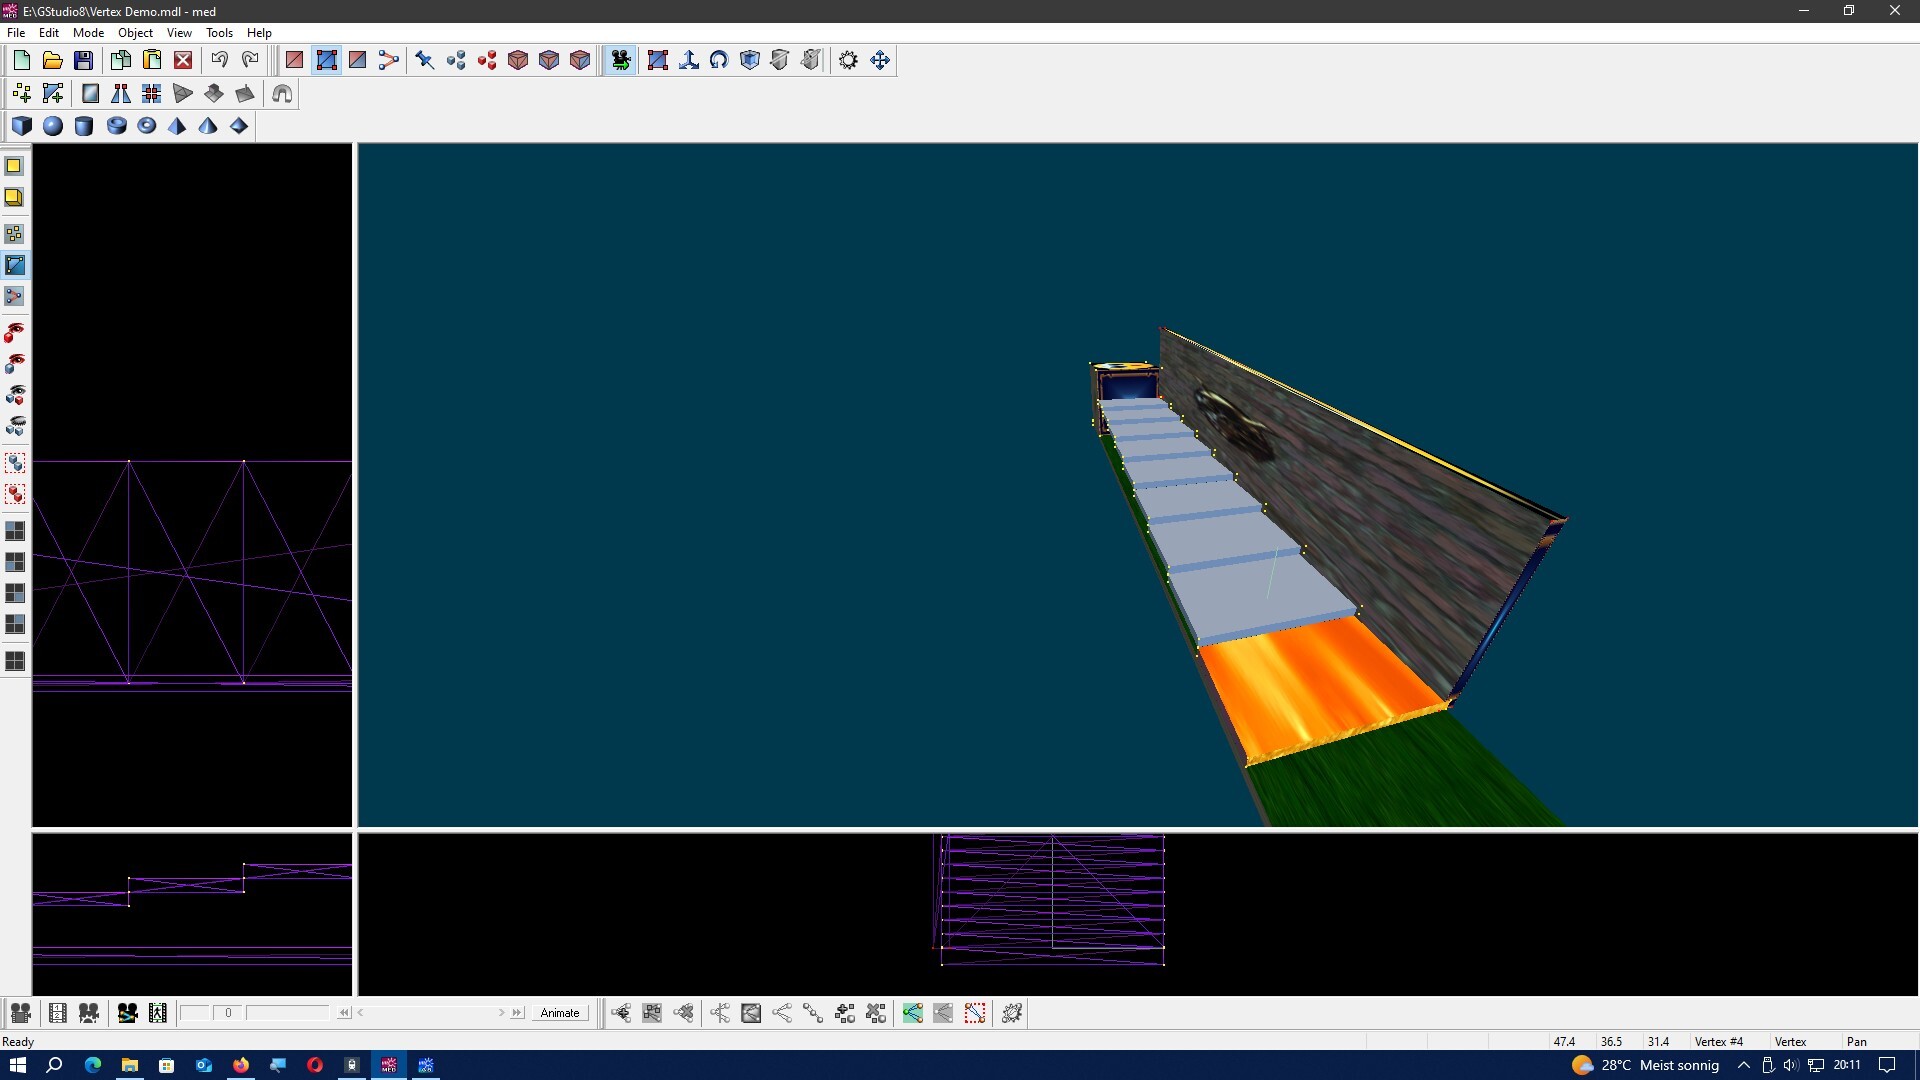
Task: Toggle the camera view mode button
Action: (x=620, y=61)
